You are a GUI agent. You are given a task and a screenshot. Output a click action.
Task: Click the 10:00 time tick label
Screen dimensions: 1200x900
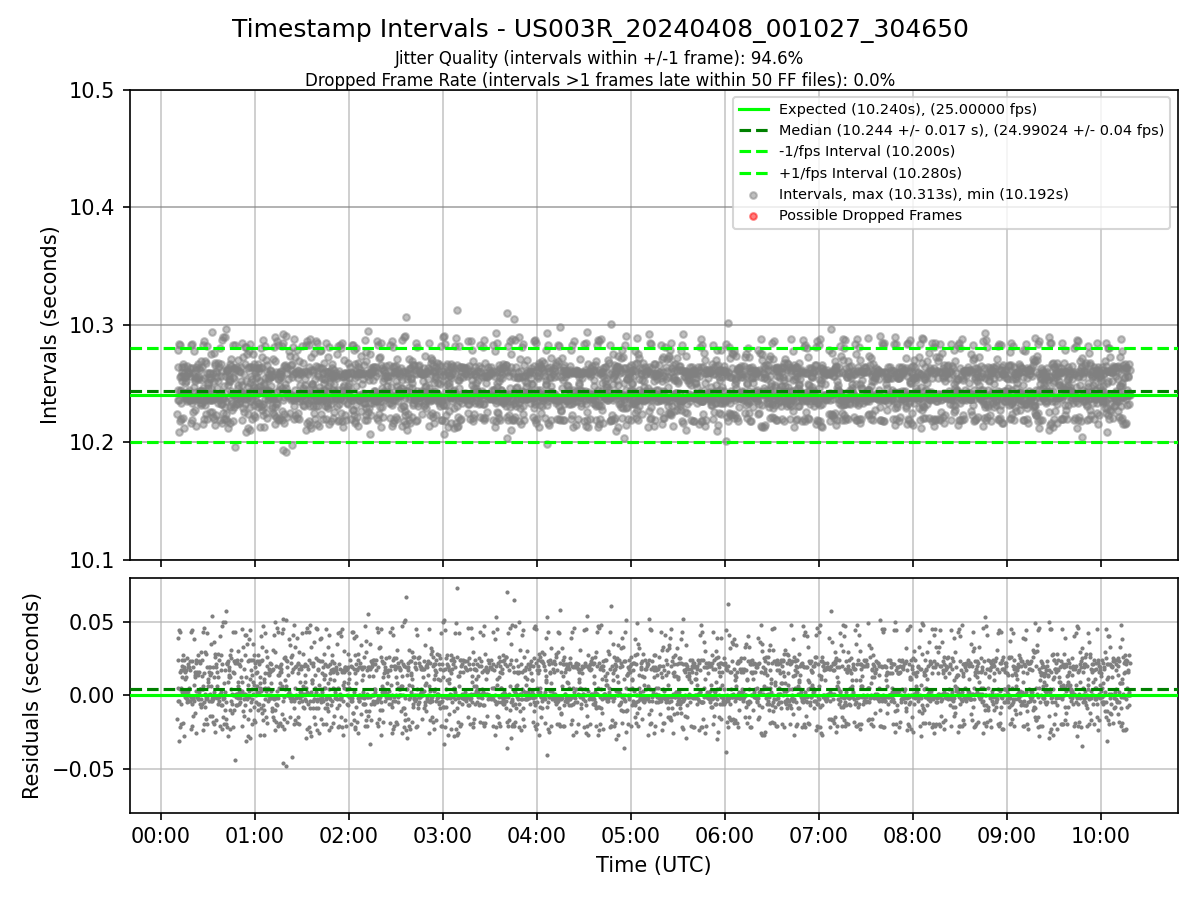[x=1101, y=833]
